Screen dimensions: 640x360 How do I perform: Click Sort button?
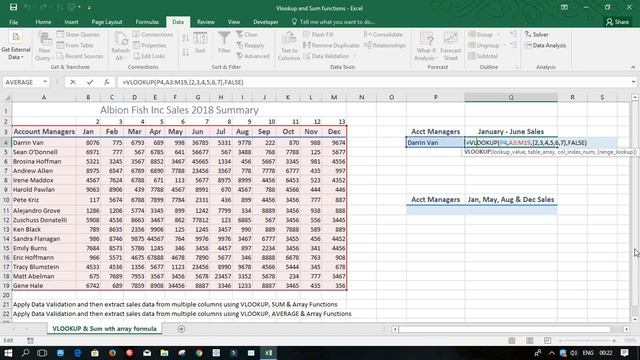200,43
